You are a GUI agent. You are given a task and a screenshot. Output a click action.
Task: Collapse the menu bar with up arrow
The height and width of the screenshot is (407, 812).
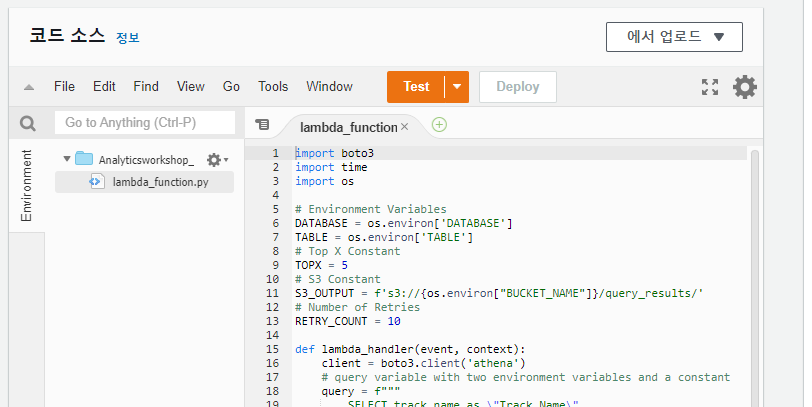coord(29,88)
